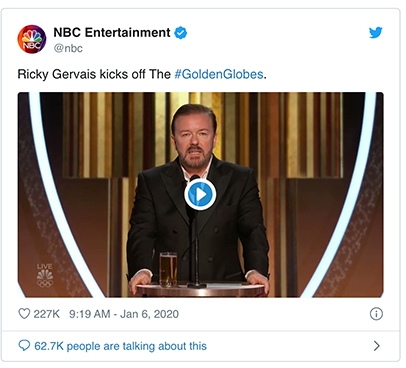Screen dimensions: 406x368
Task: Open 62.7K people are talking about this
Action: [x=120, y=346]
